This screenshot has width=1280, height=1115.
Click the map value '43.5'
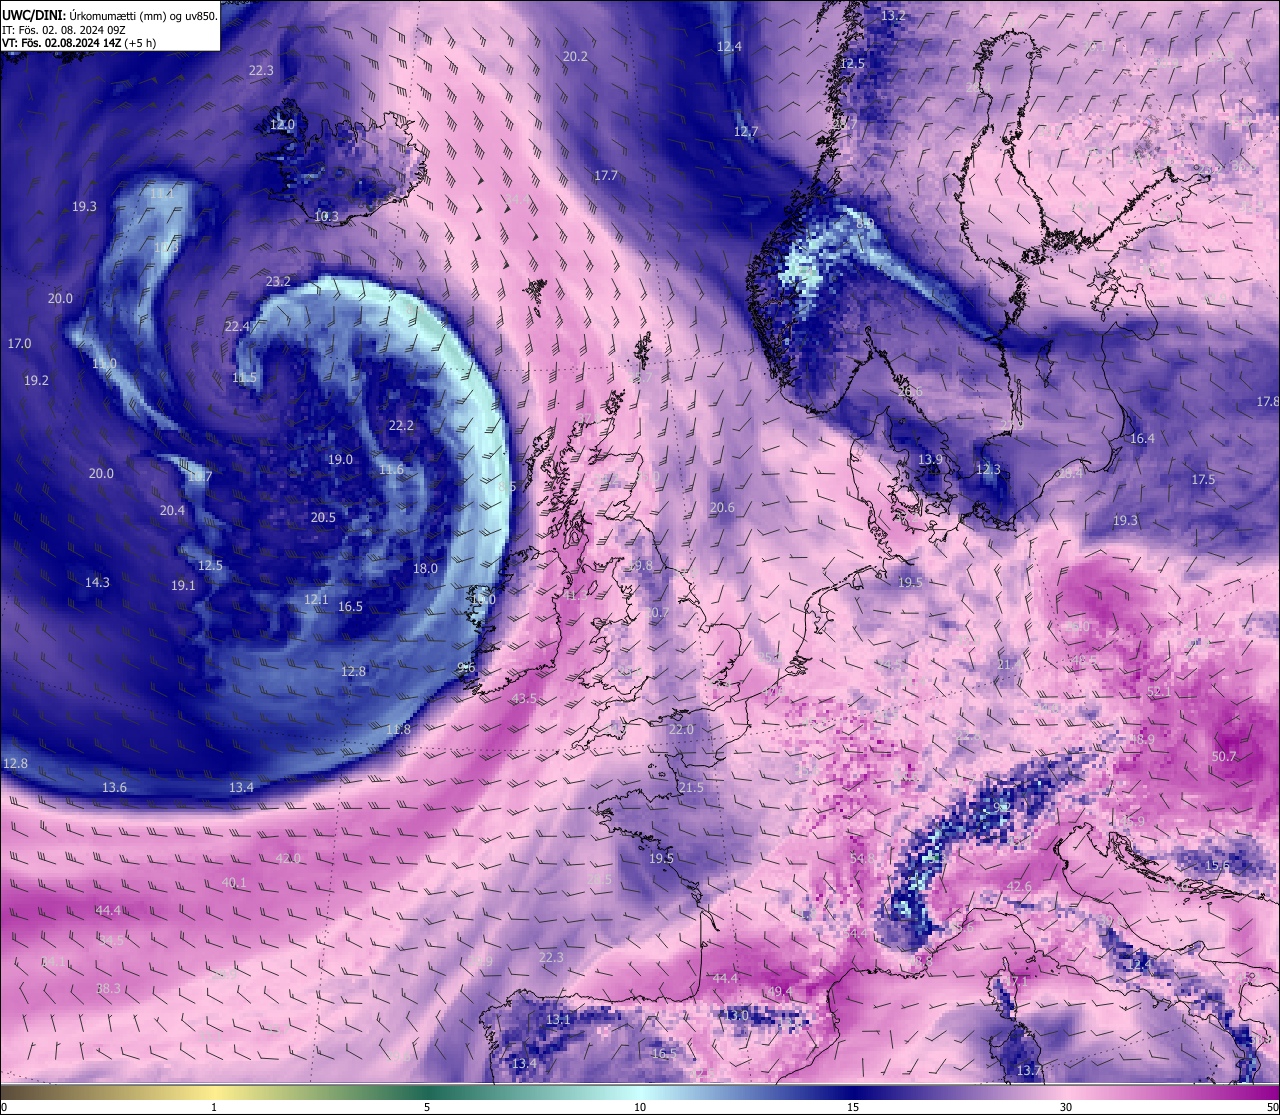click(524, 698)
